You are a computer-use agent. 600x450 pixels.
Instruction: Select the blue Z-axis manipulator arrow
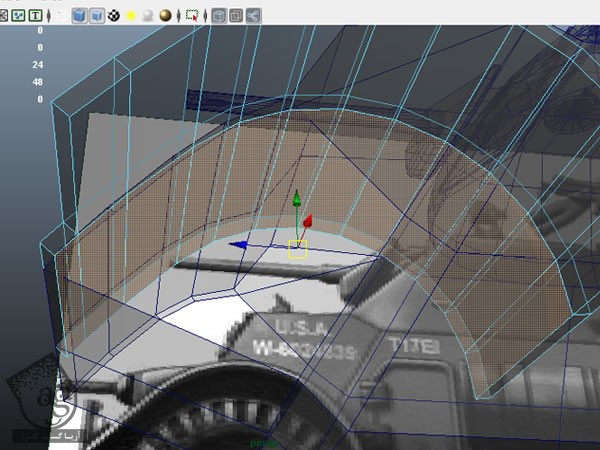tap(238, 244)
